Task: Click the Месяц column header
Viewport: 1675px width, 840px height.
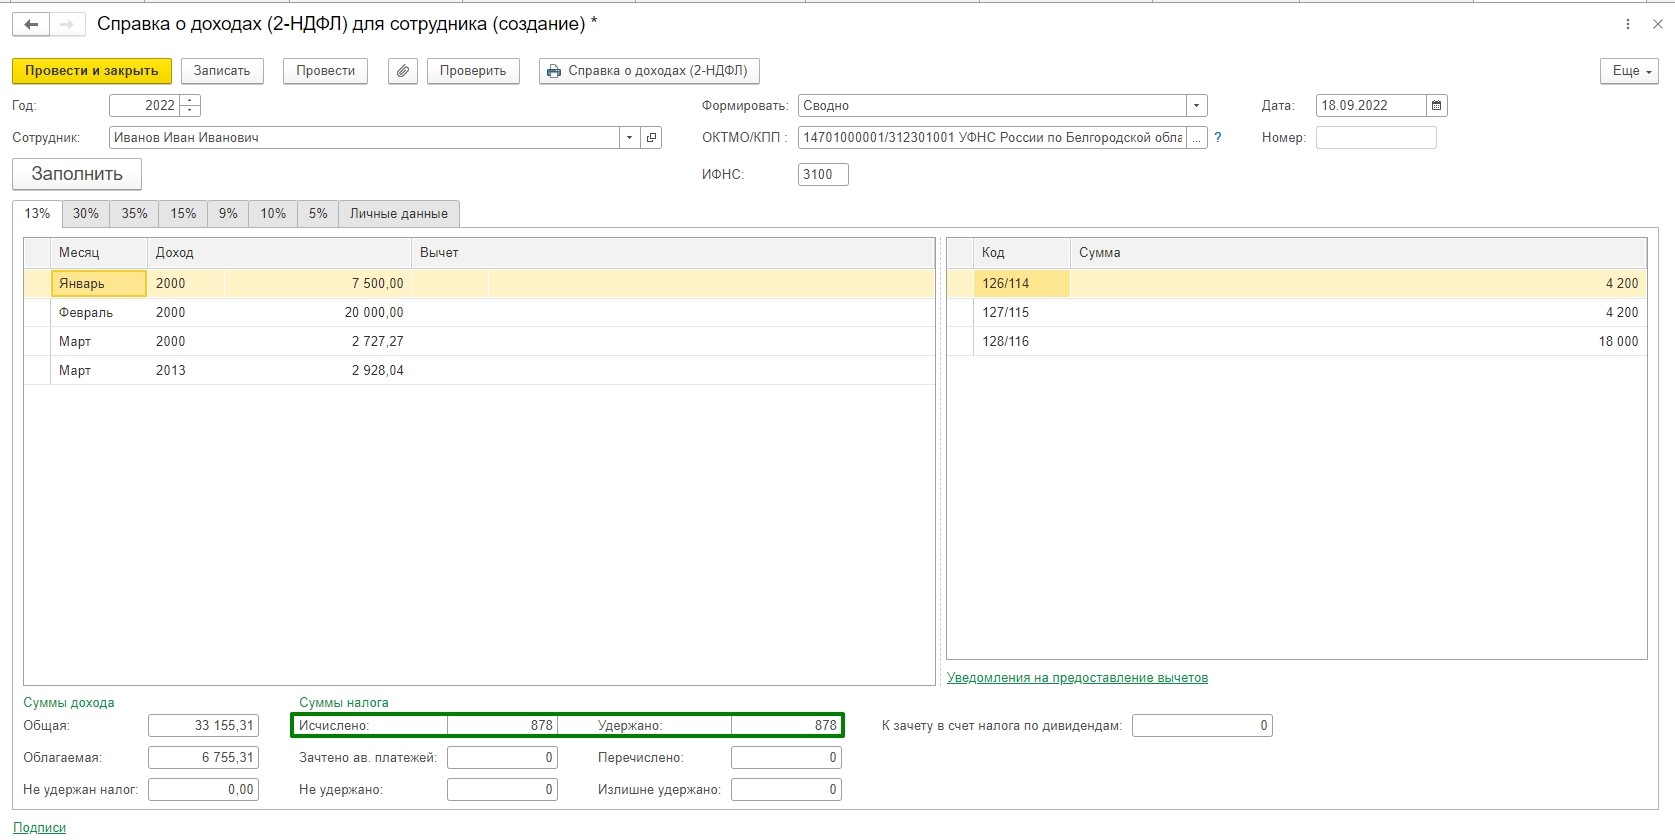Action: 99,253
